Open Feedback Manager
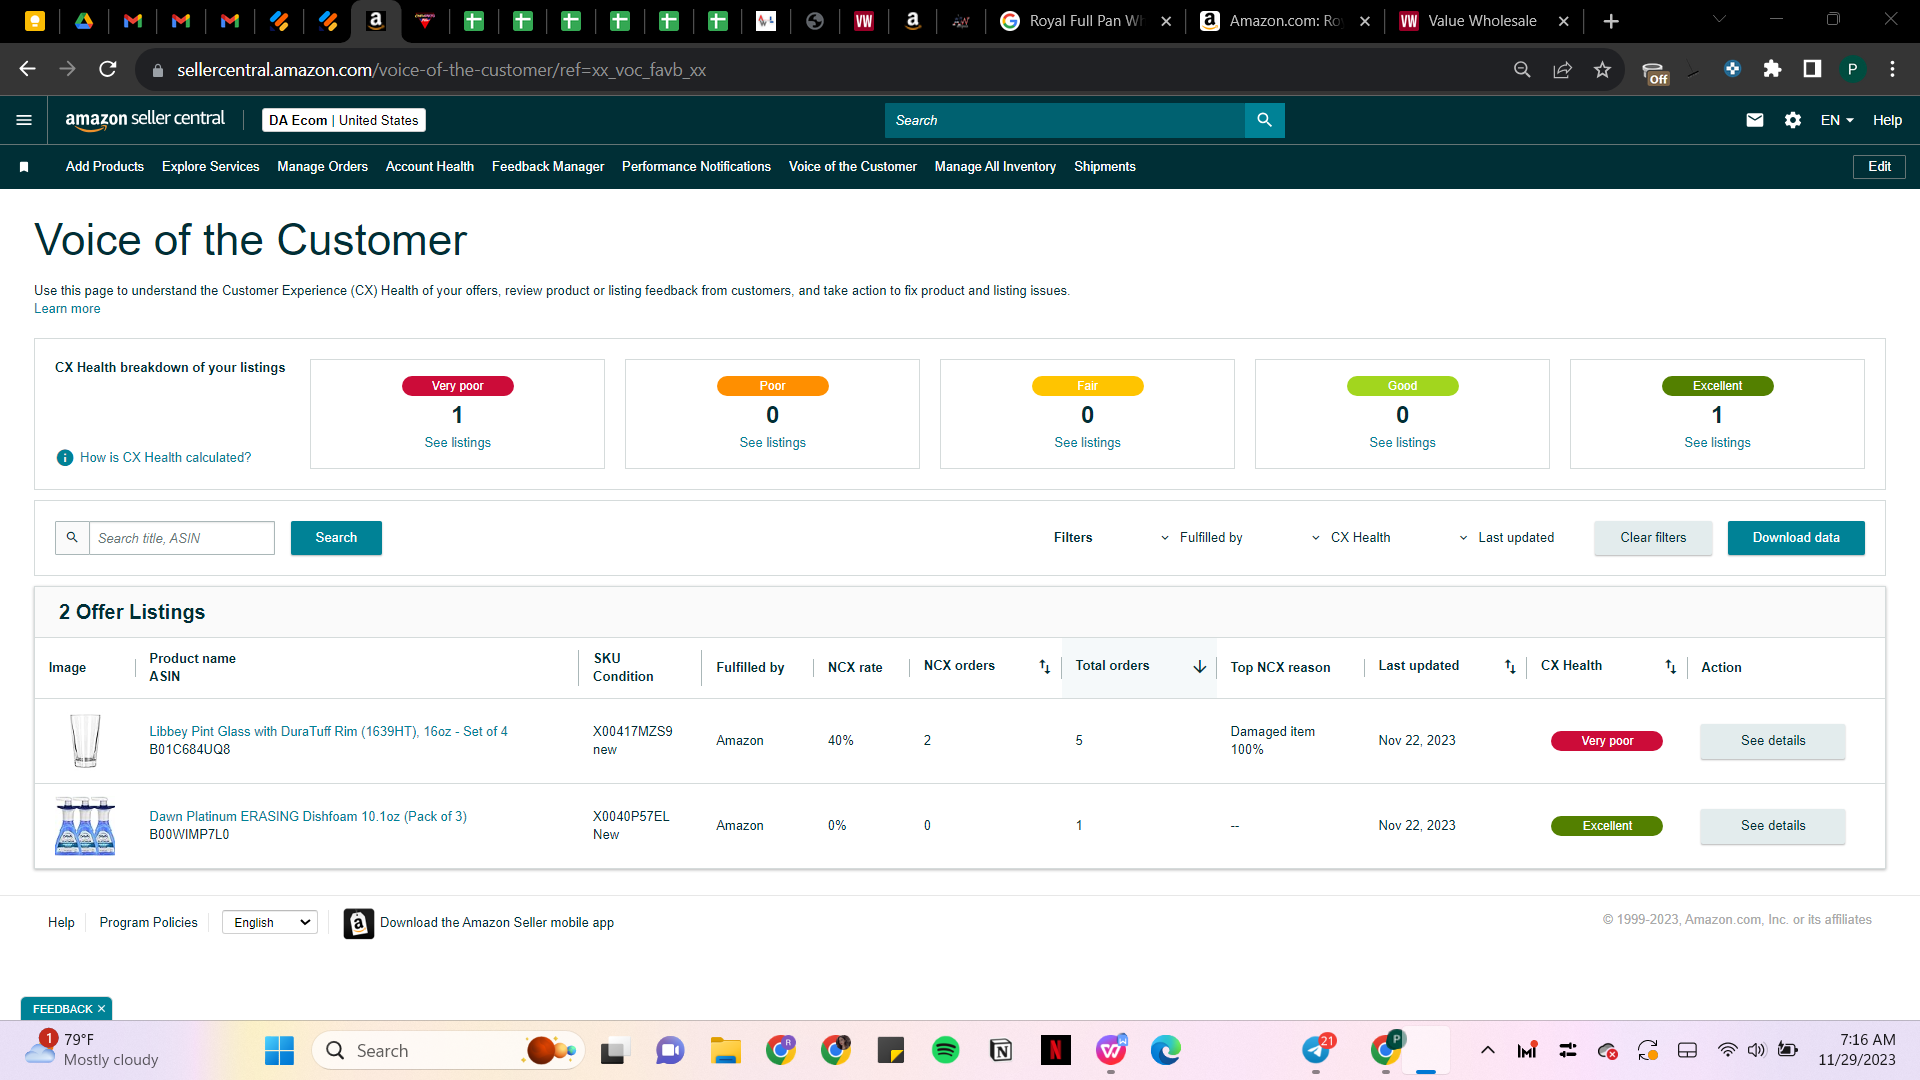Image resolution: width=1920 pixels, height=1080 pixels. (548, 167)
